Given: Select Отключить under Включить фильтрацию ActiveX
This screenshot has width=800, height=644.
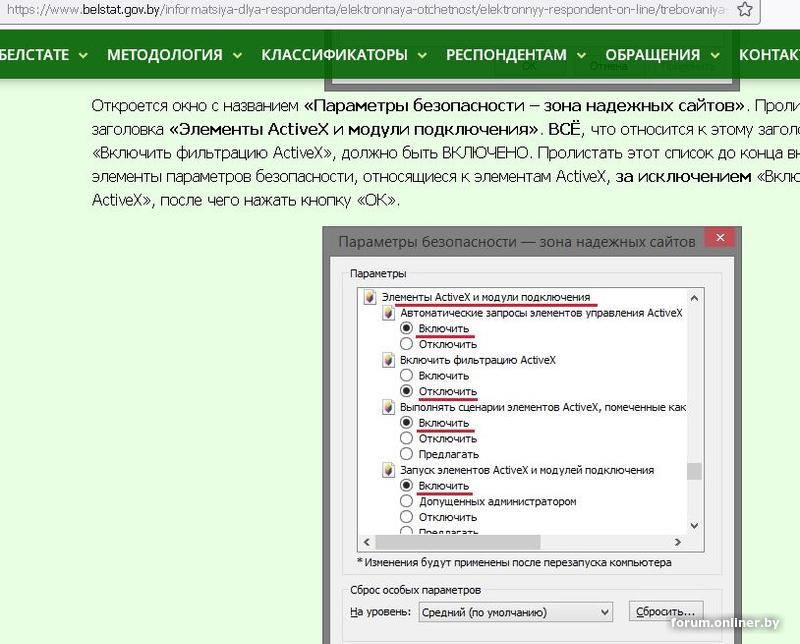Looking at the screenshot, I should [x=406, y=391].
